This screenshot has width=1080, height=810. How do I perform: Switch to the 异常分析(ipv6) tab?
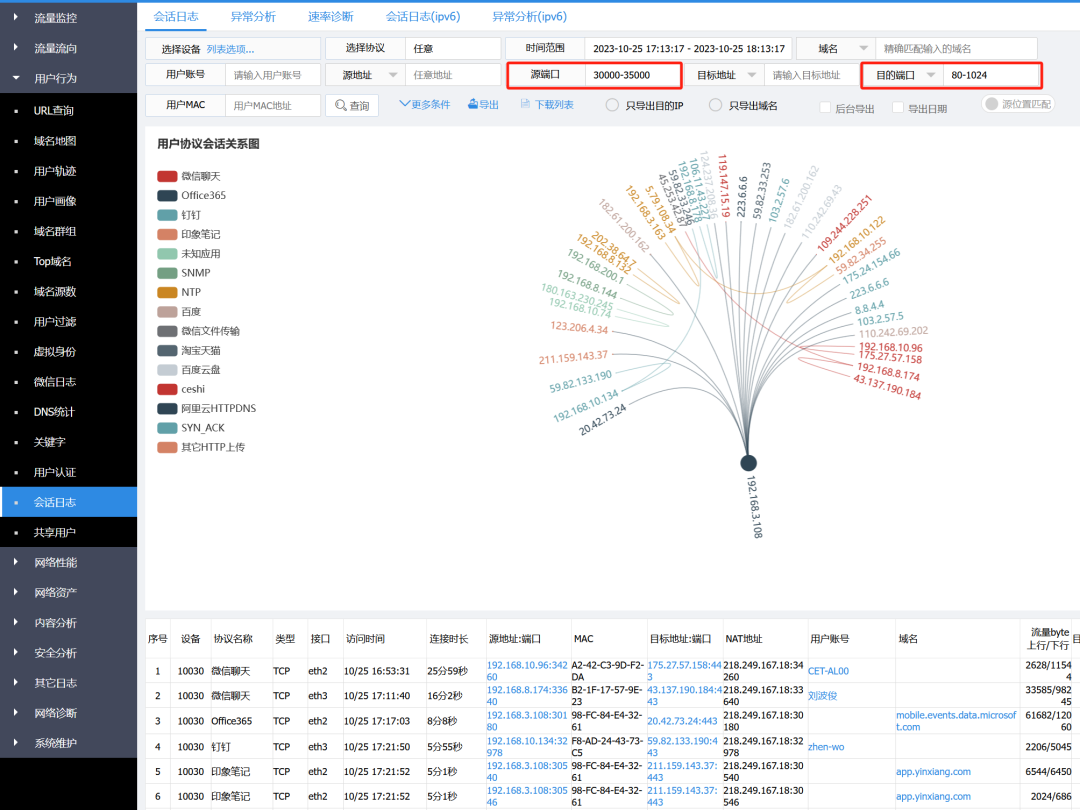point(529,17)
